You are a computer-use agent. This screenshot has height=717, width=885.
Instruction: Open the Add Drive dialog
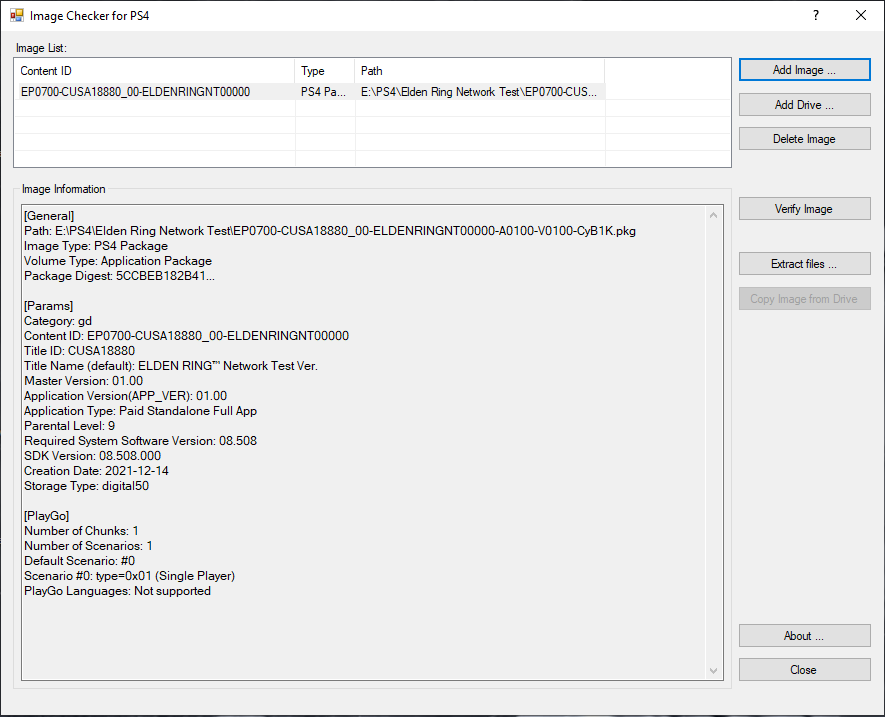[804, 105]
